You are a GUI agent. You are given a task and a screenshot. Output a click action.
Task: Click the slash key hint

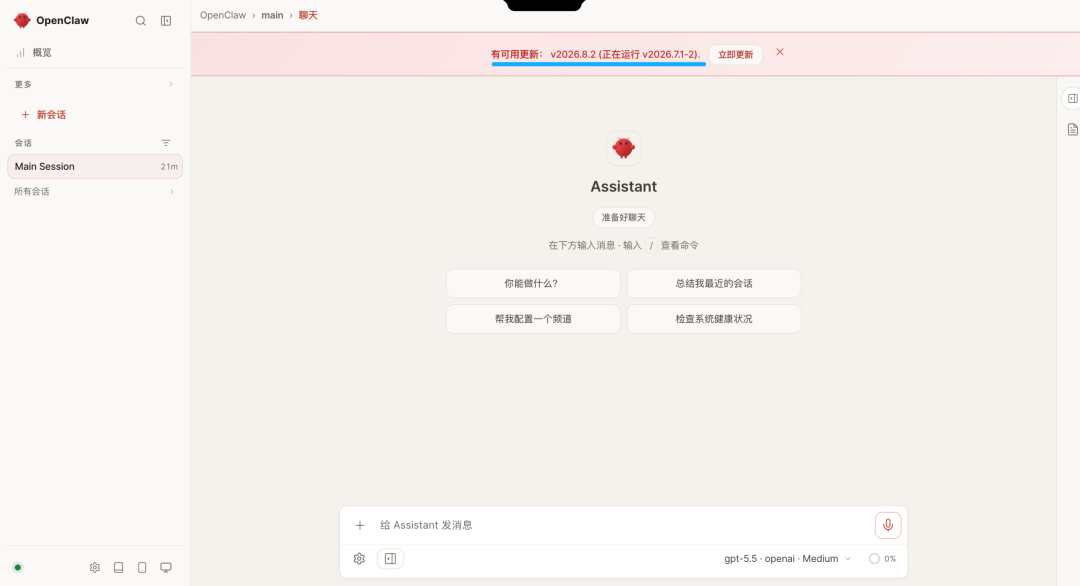[x=651, y=245]
